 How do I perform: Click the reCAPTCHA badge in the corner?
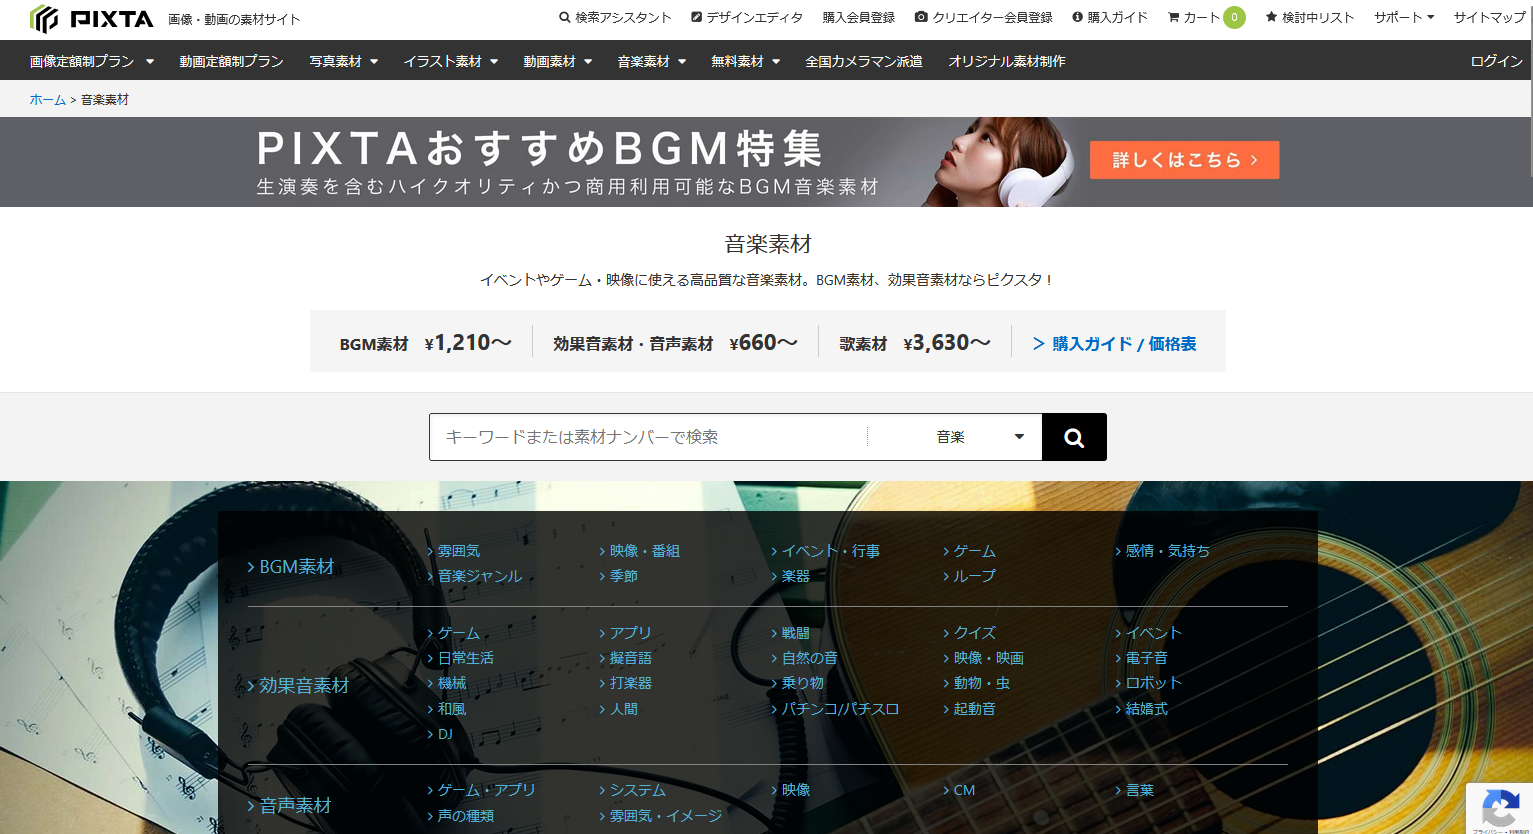click(x=1501, y=812)
